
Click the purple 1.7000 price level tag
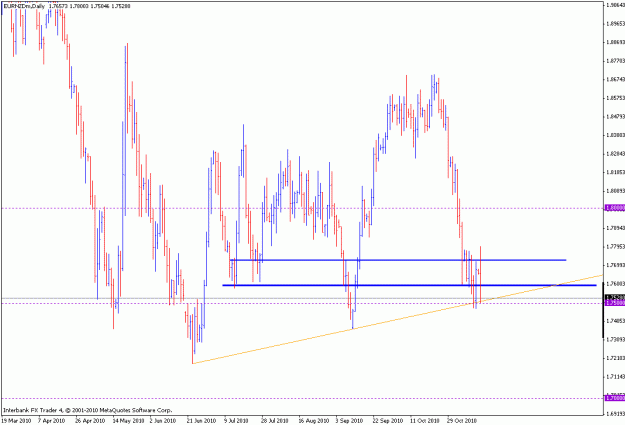click(x=615, y=398)
